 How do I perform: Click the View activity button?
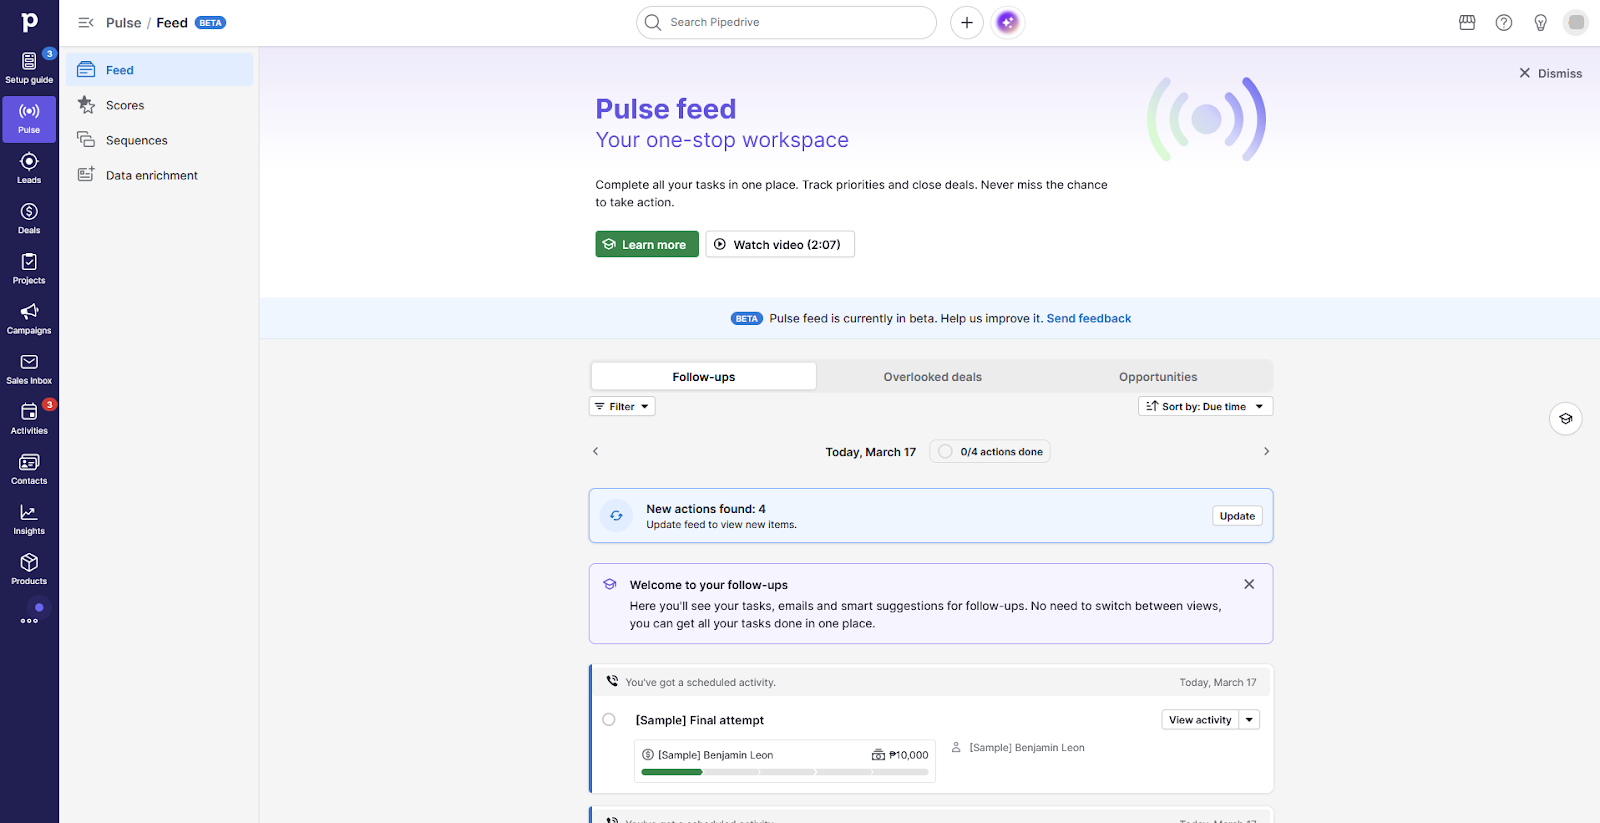(1200, 720)
